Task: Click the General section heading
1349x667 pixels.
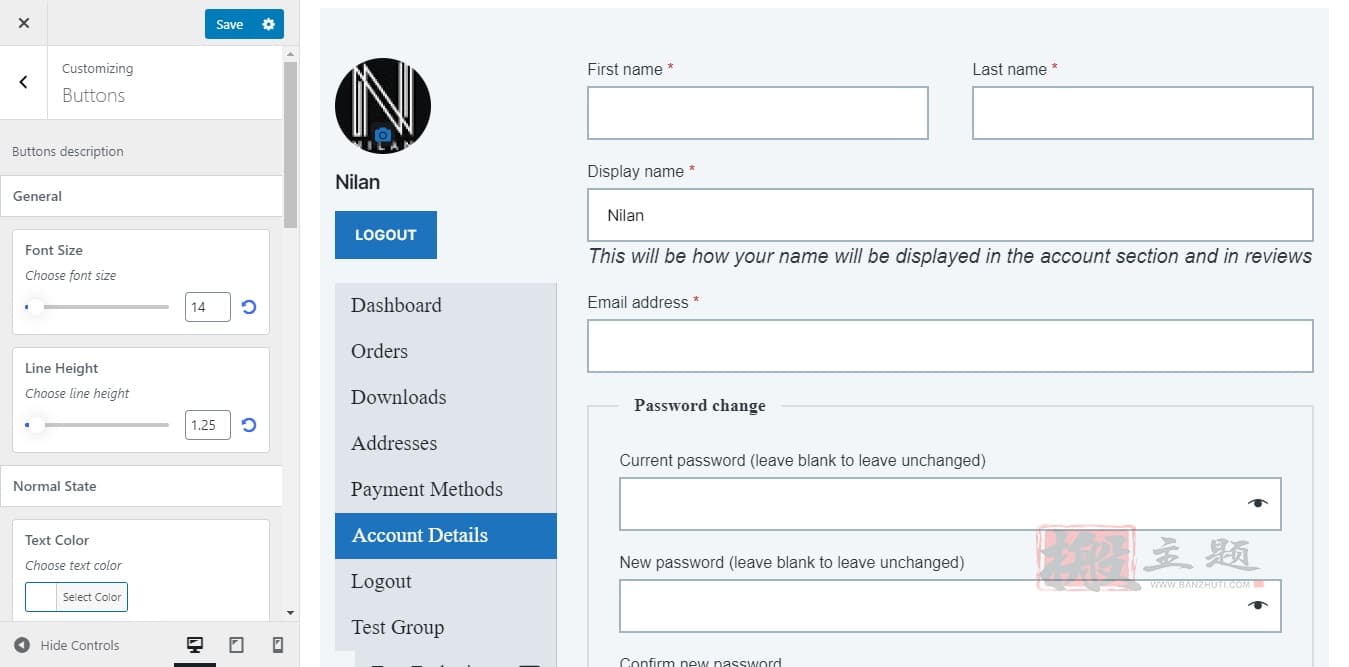Action: pyautogui.click(x=141, y=196)
